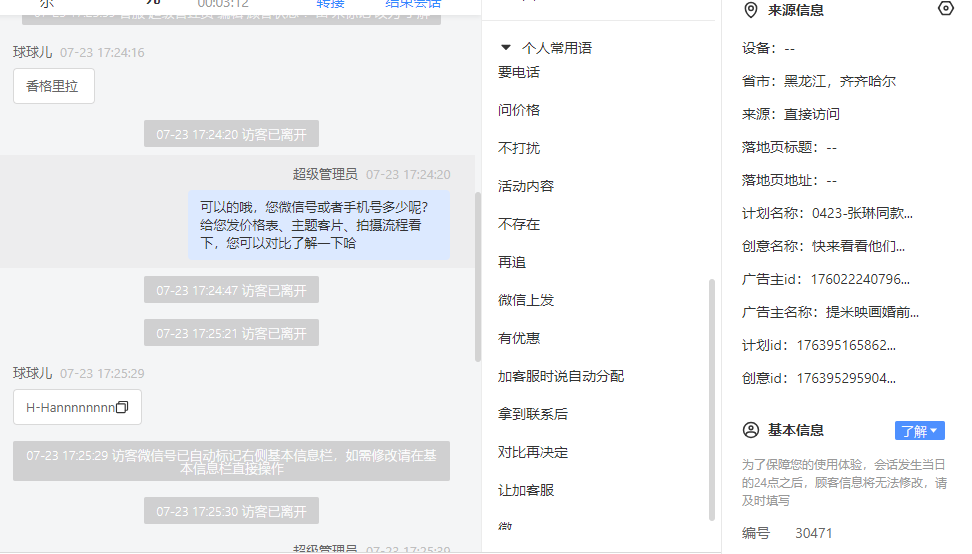The width and height of the screenshot is (972, 554).
Task: Select the quick phrase 有优惠
Action: [x=519, y=338]
